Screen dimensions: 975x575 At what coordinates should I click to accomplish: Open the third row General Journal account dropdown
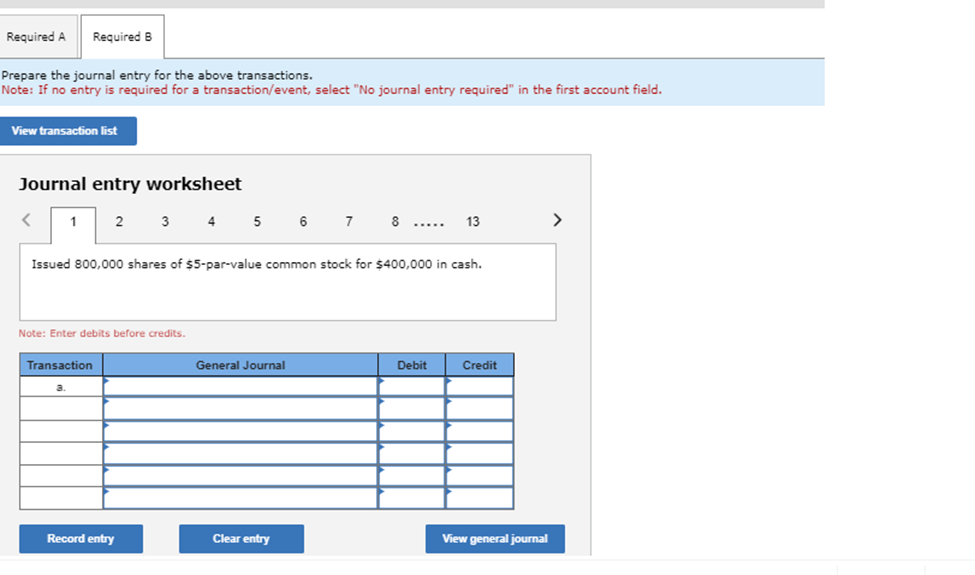pyautogui.click(x=241, y=431)
